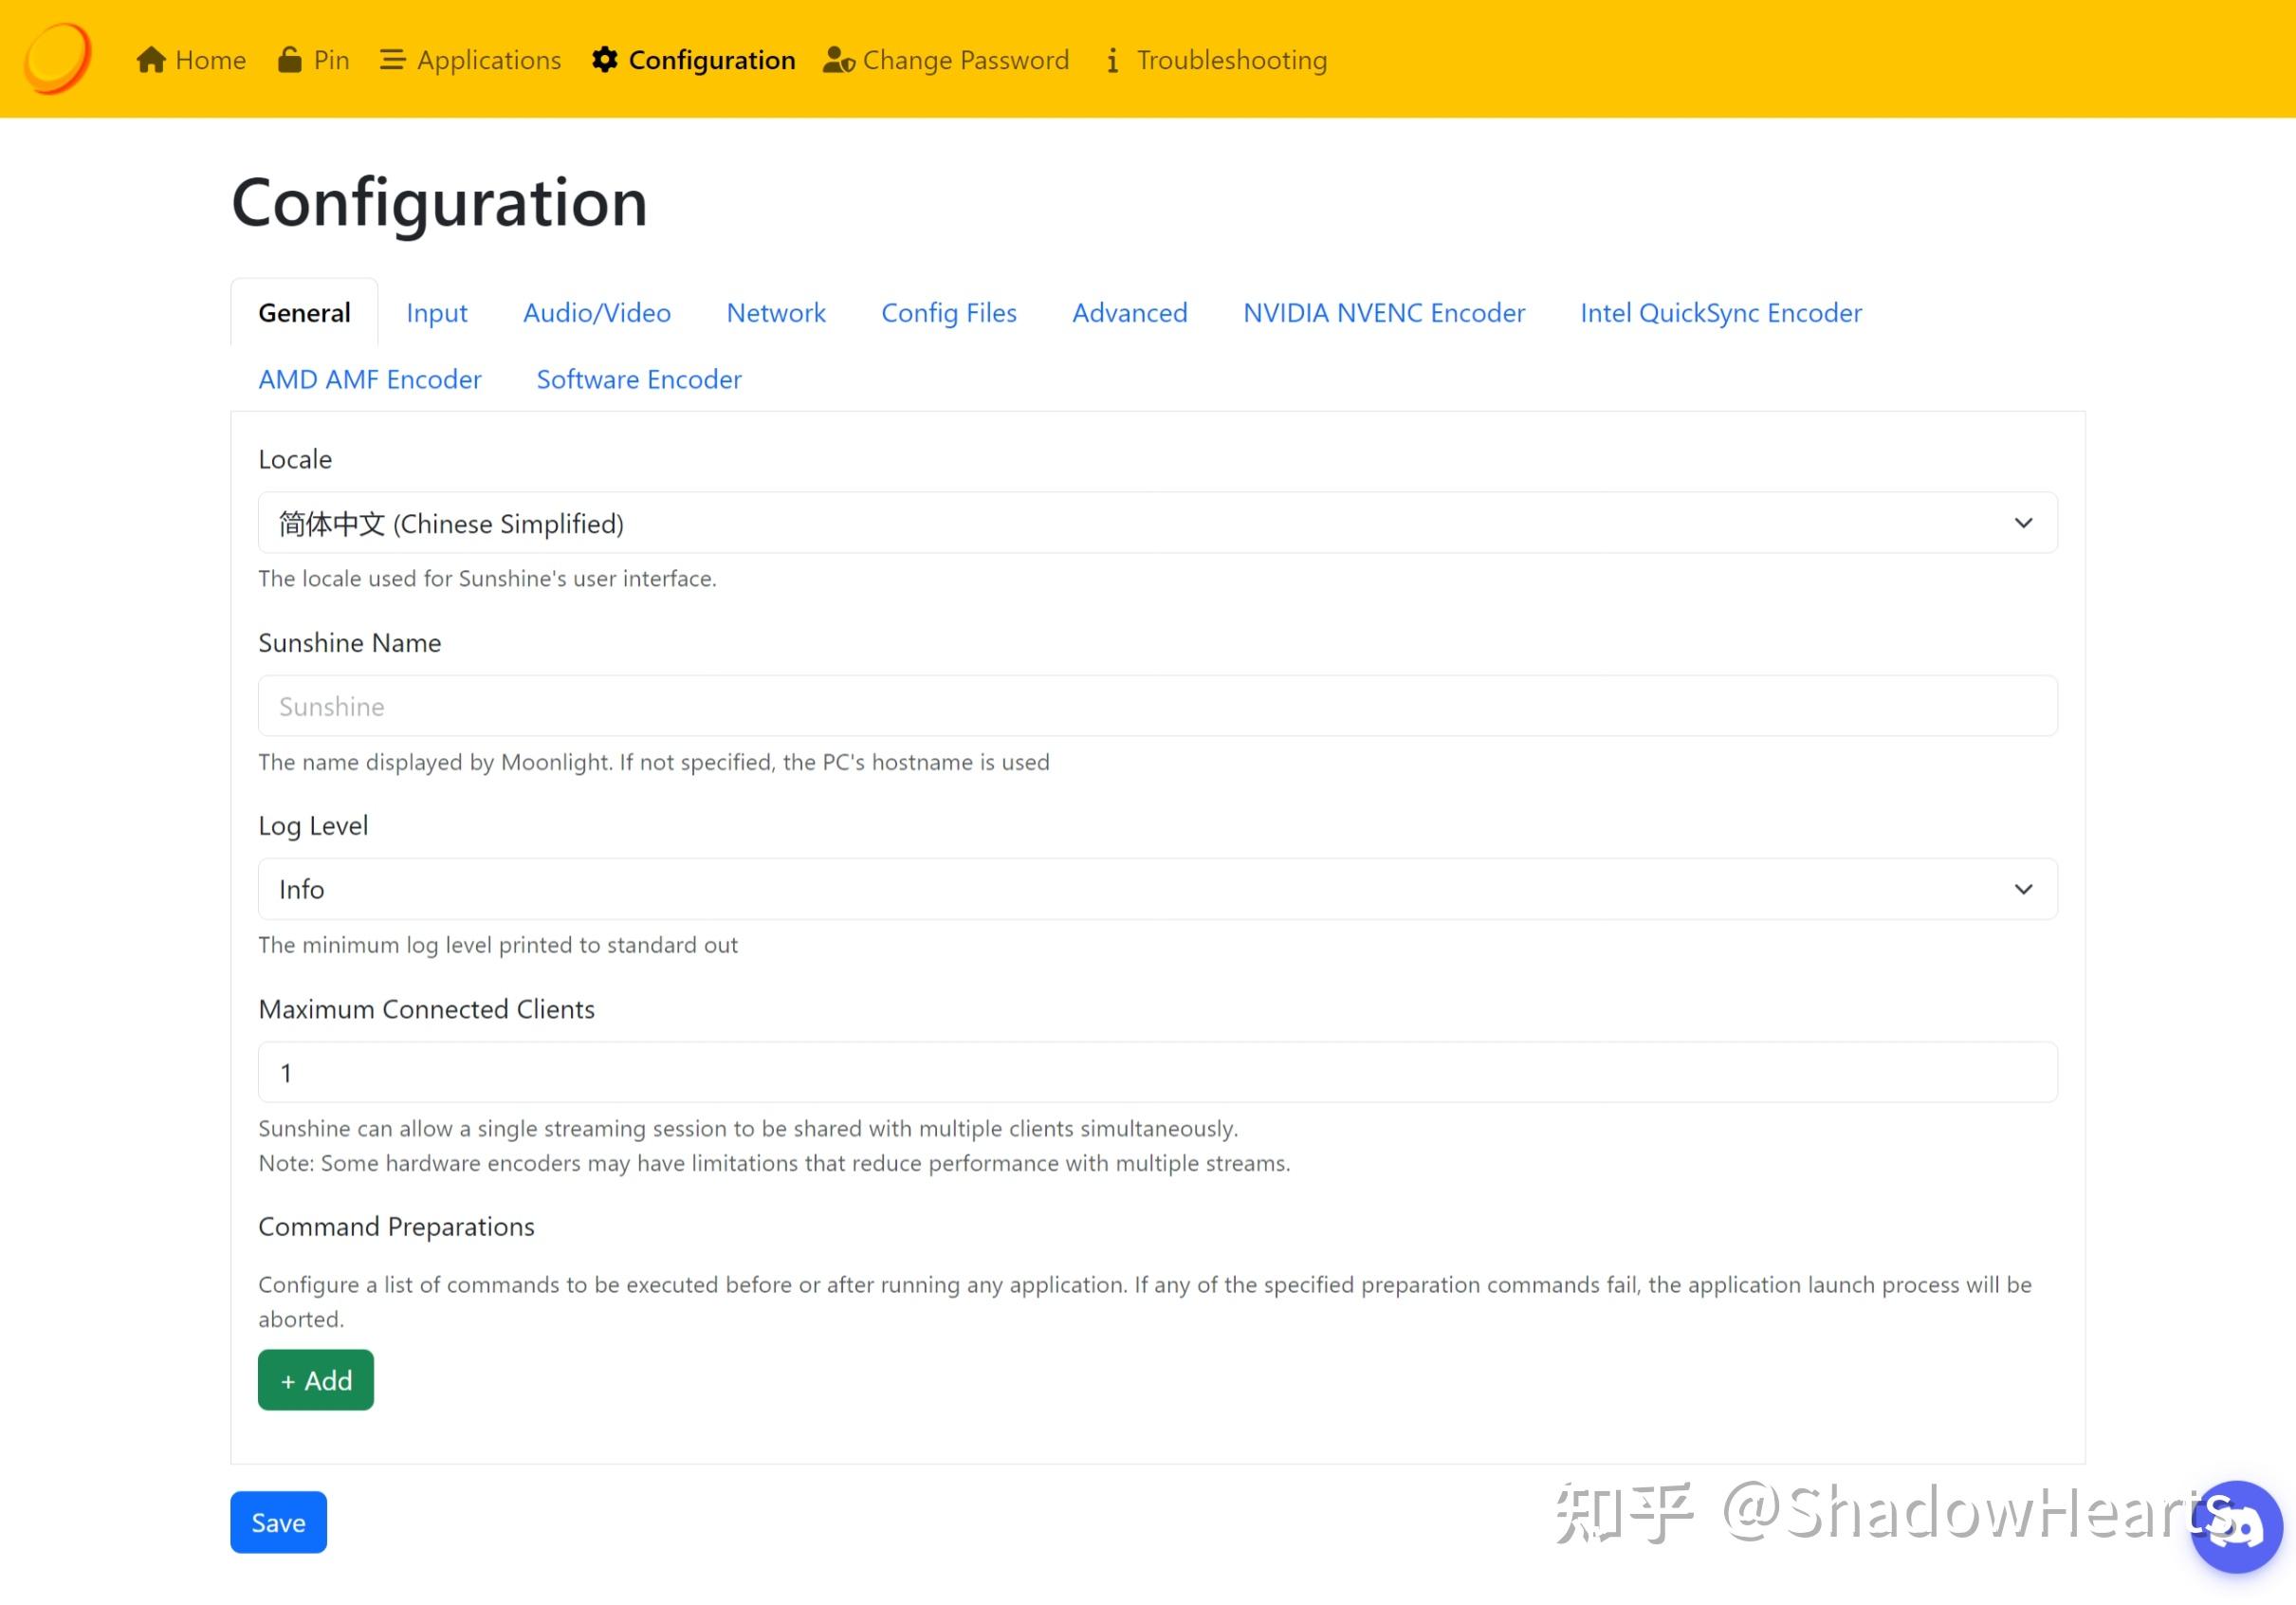Switch to the Audio/Video tab
This screenshot has width=2296, height=1605.
click(596, 313)
